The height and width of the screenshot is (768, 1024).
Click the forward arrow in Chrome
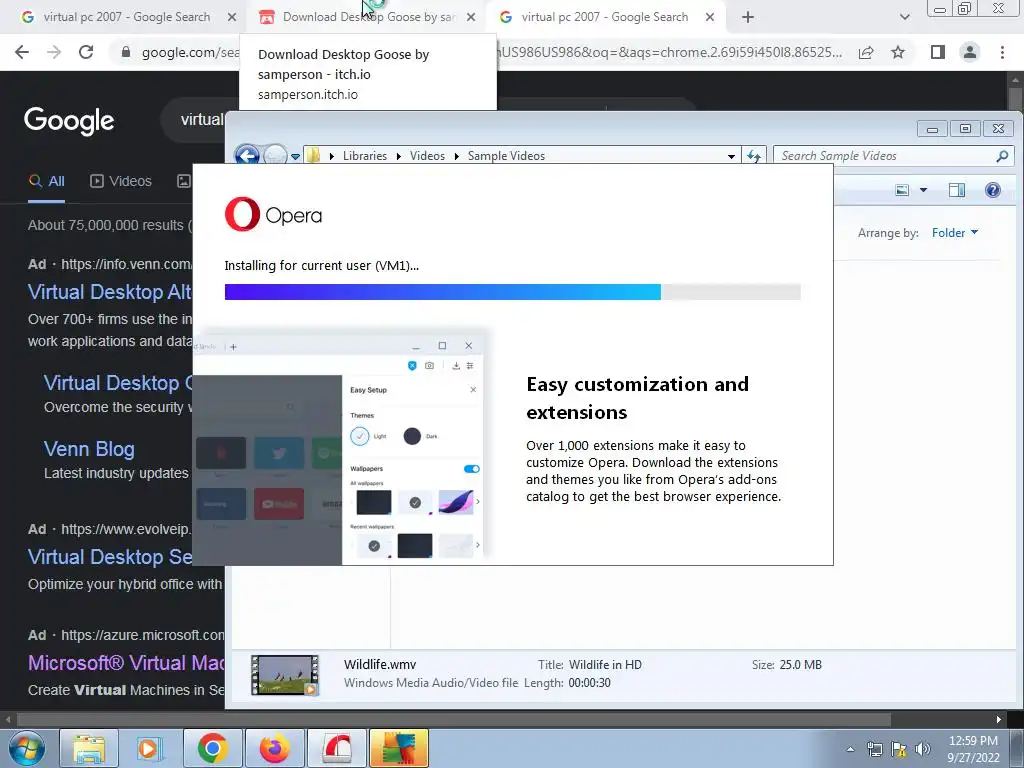(x=54, y=52)
